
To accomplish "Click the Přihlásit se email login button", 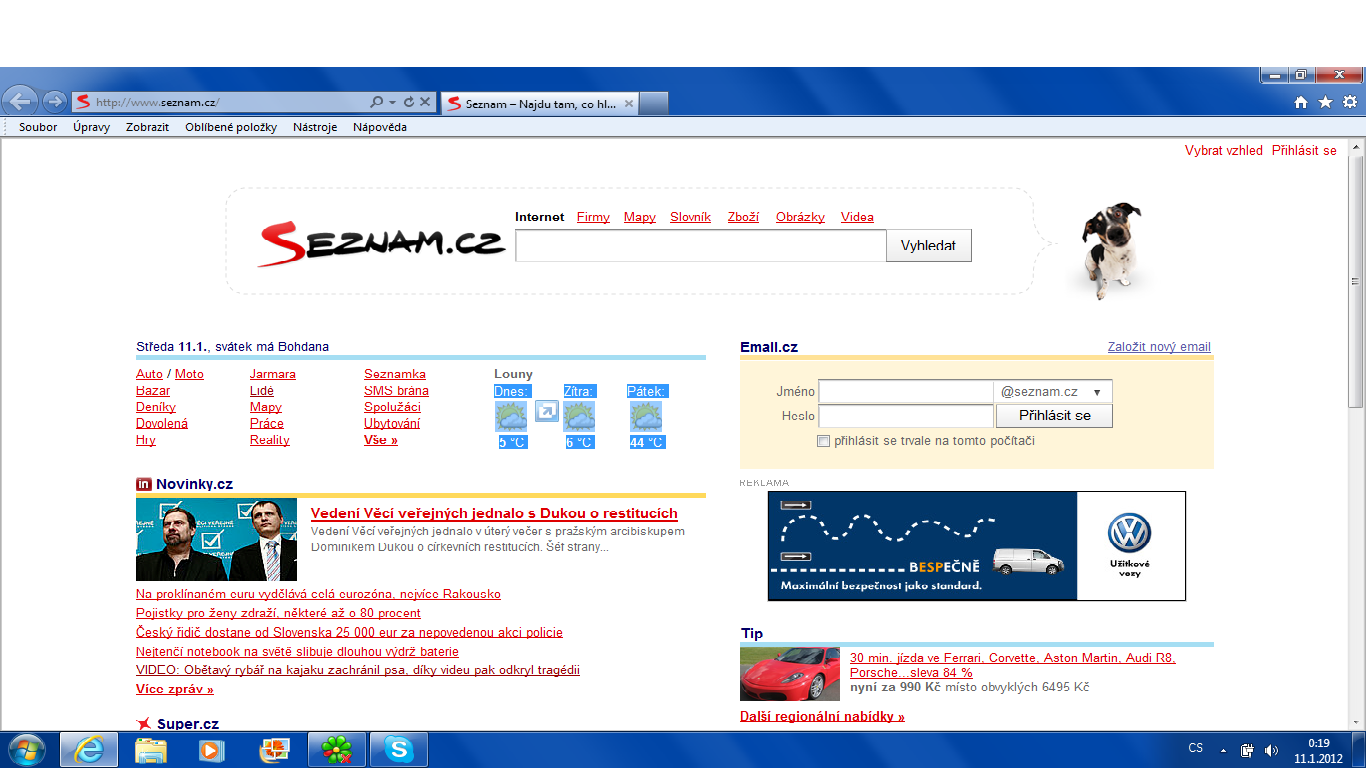I will [x=1055, y=416].
